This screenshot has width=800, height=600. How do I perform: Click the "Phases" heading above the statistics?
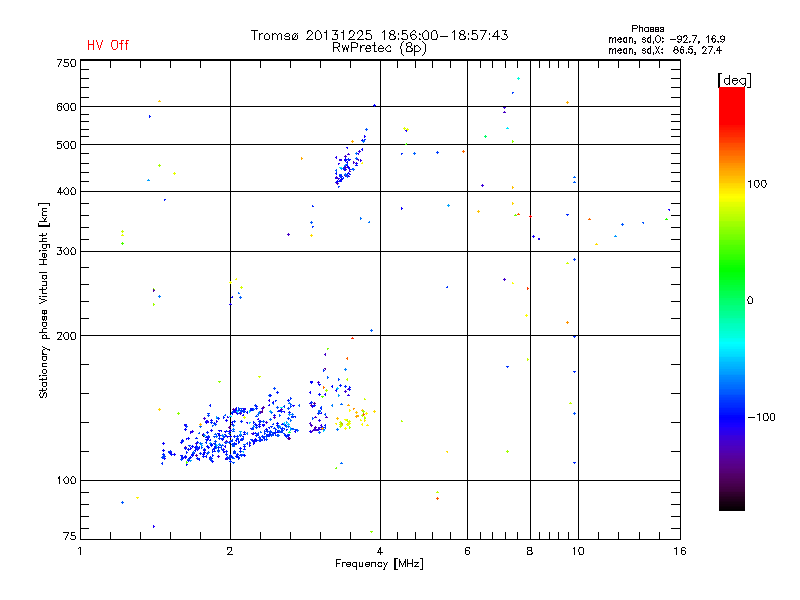pos(647,29)
